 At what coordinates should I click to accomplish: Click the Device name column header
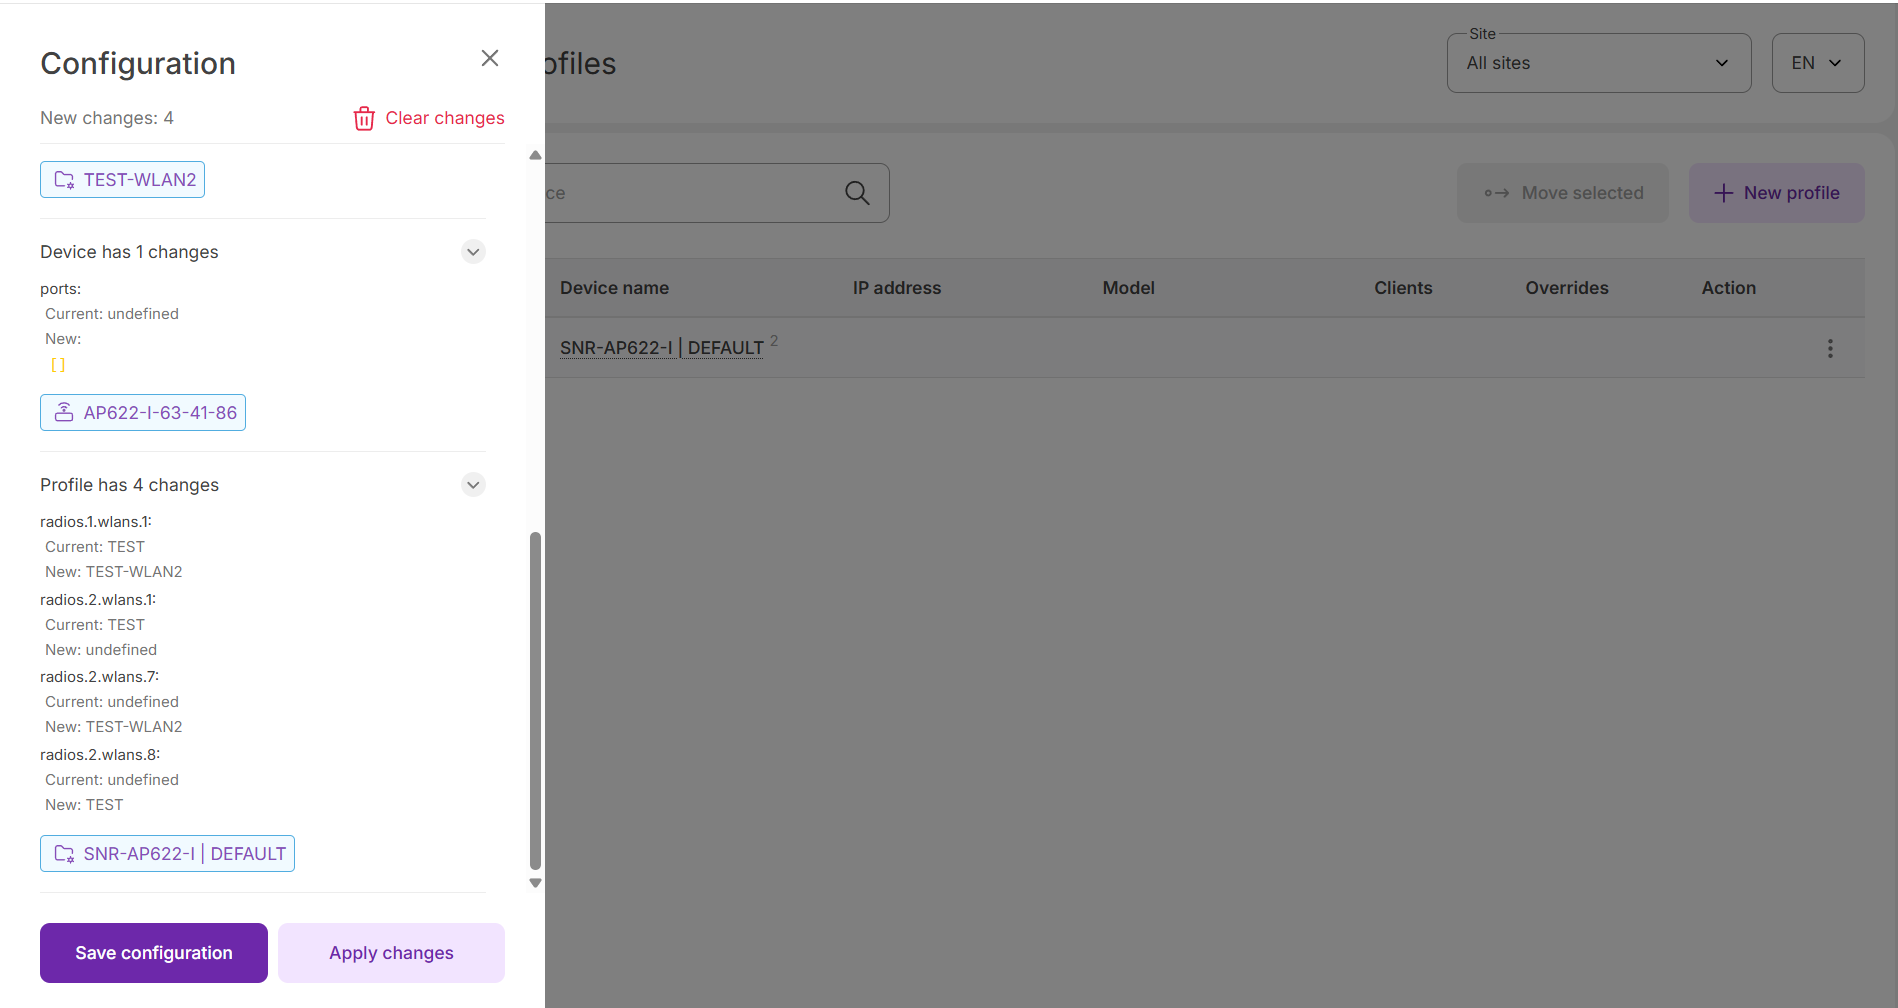tap(614, 288)
